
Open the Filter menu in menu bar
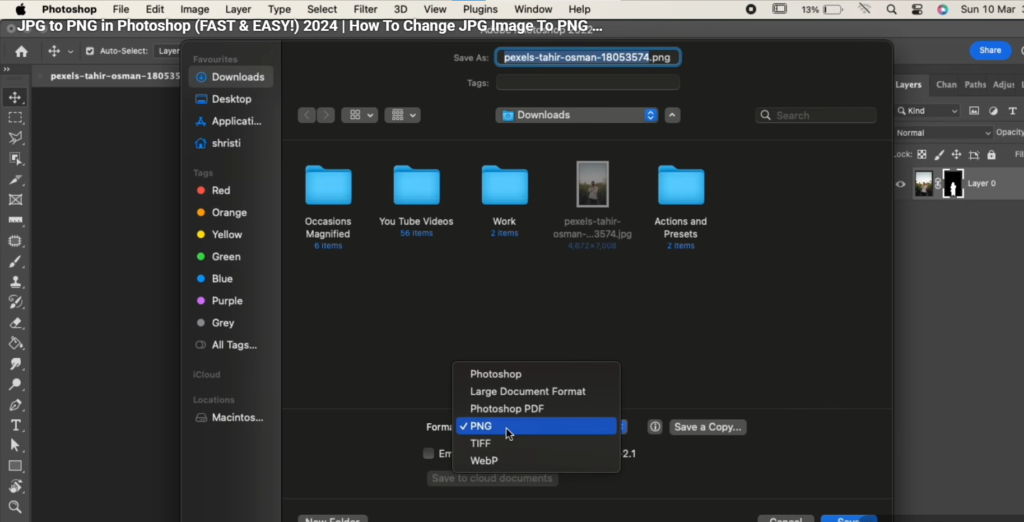pyautogui.click(x=365, y=9)
